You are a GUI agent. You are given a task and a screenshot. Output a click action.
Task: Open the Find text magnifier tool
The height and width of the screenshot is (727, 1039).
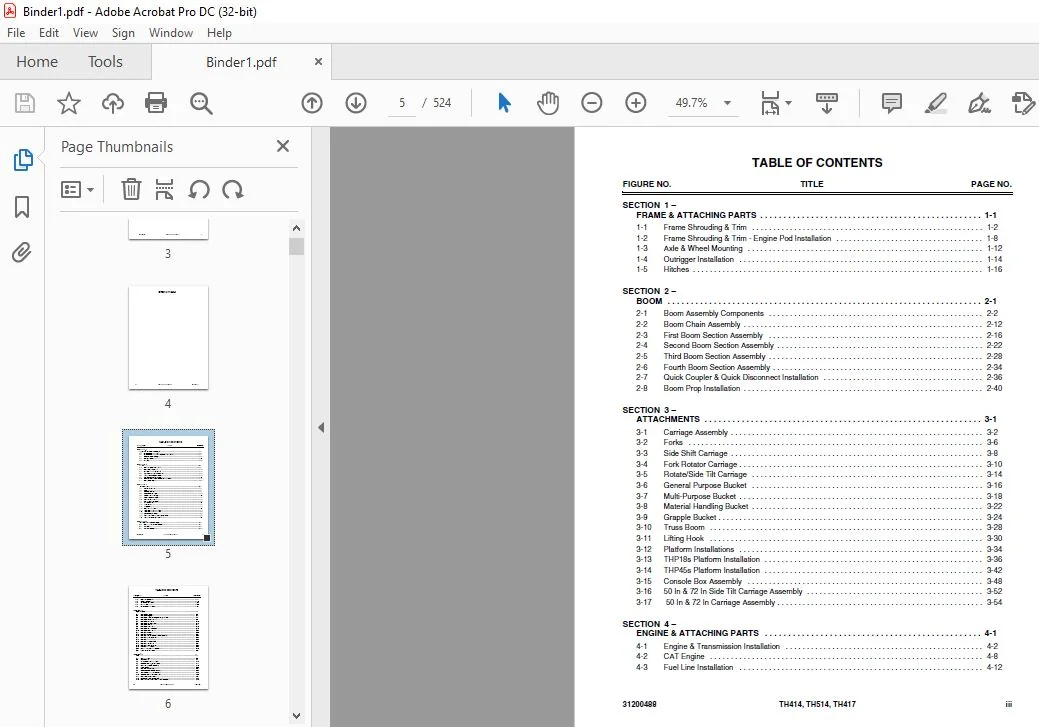coord(201,103)
